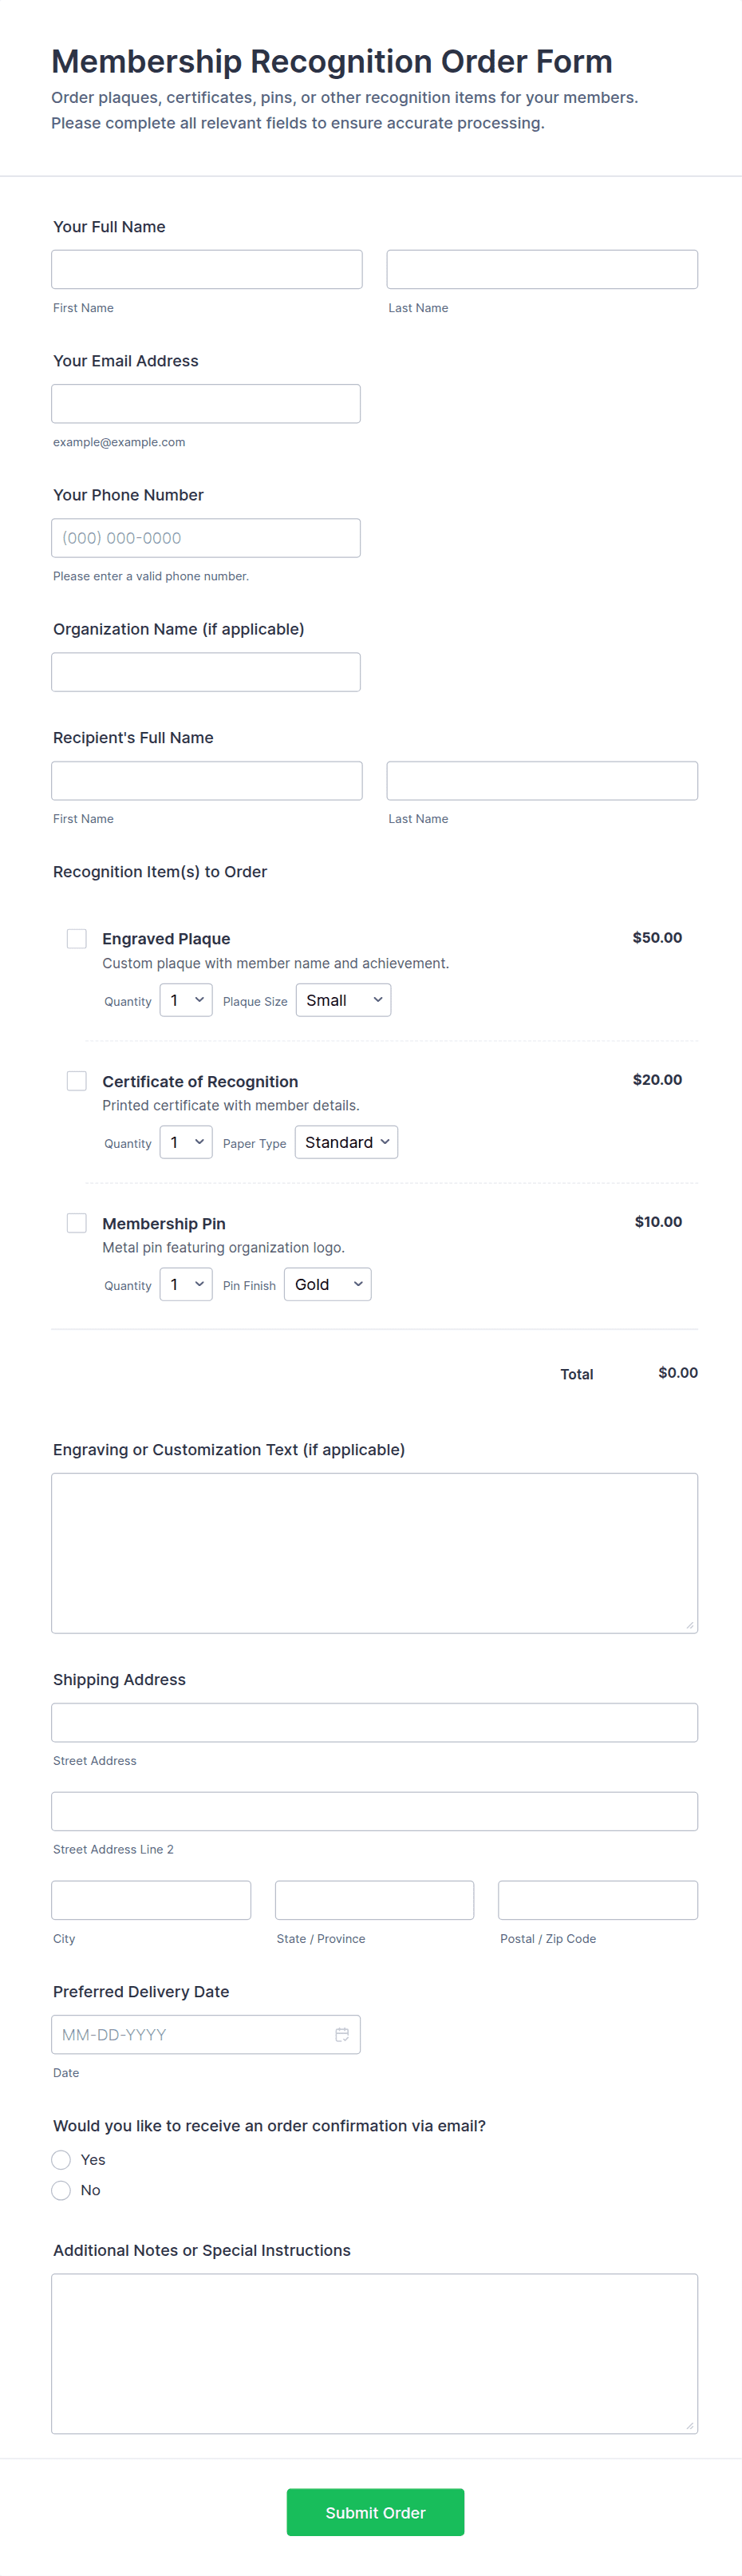Click the Engraving or Customization Text box
The height and width of the screenshot is (2576, 742).
[374, 1552]
